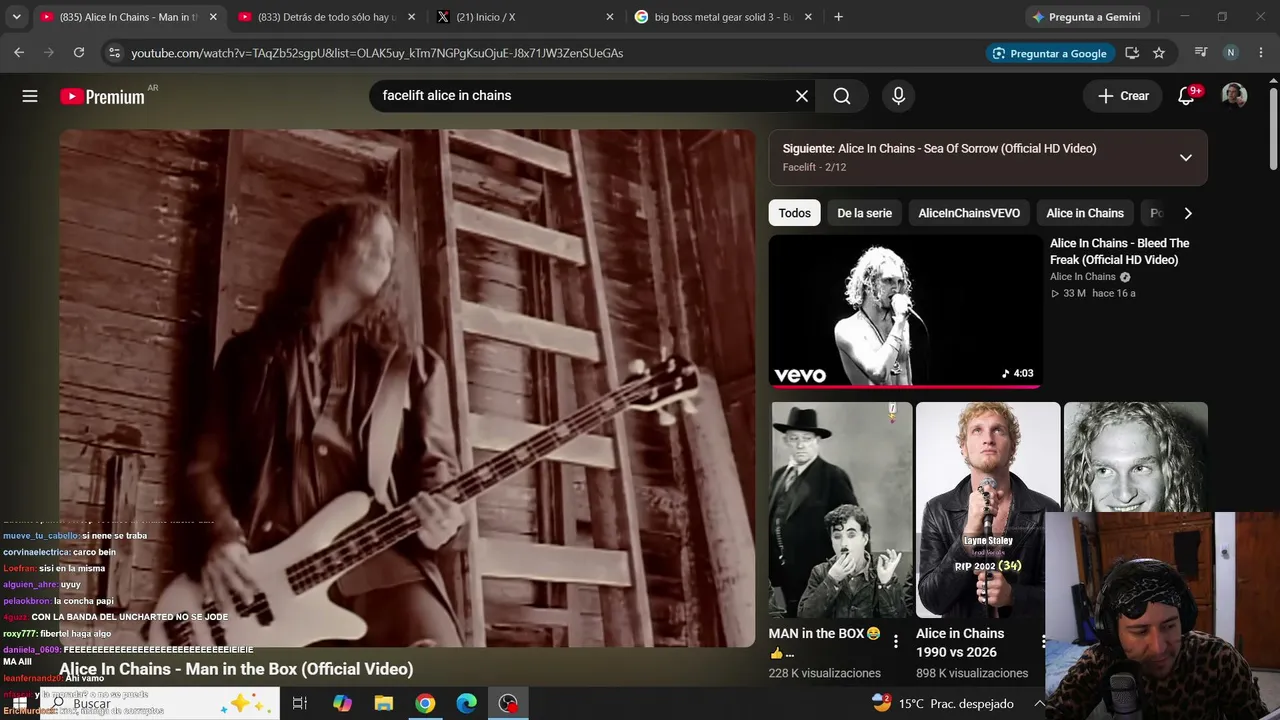This screenshot has width=1280, height=720.
Task: Open Microsoft Edge from the taskbar
Action: (x=467, y=704)
